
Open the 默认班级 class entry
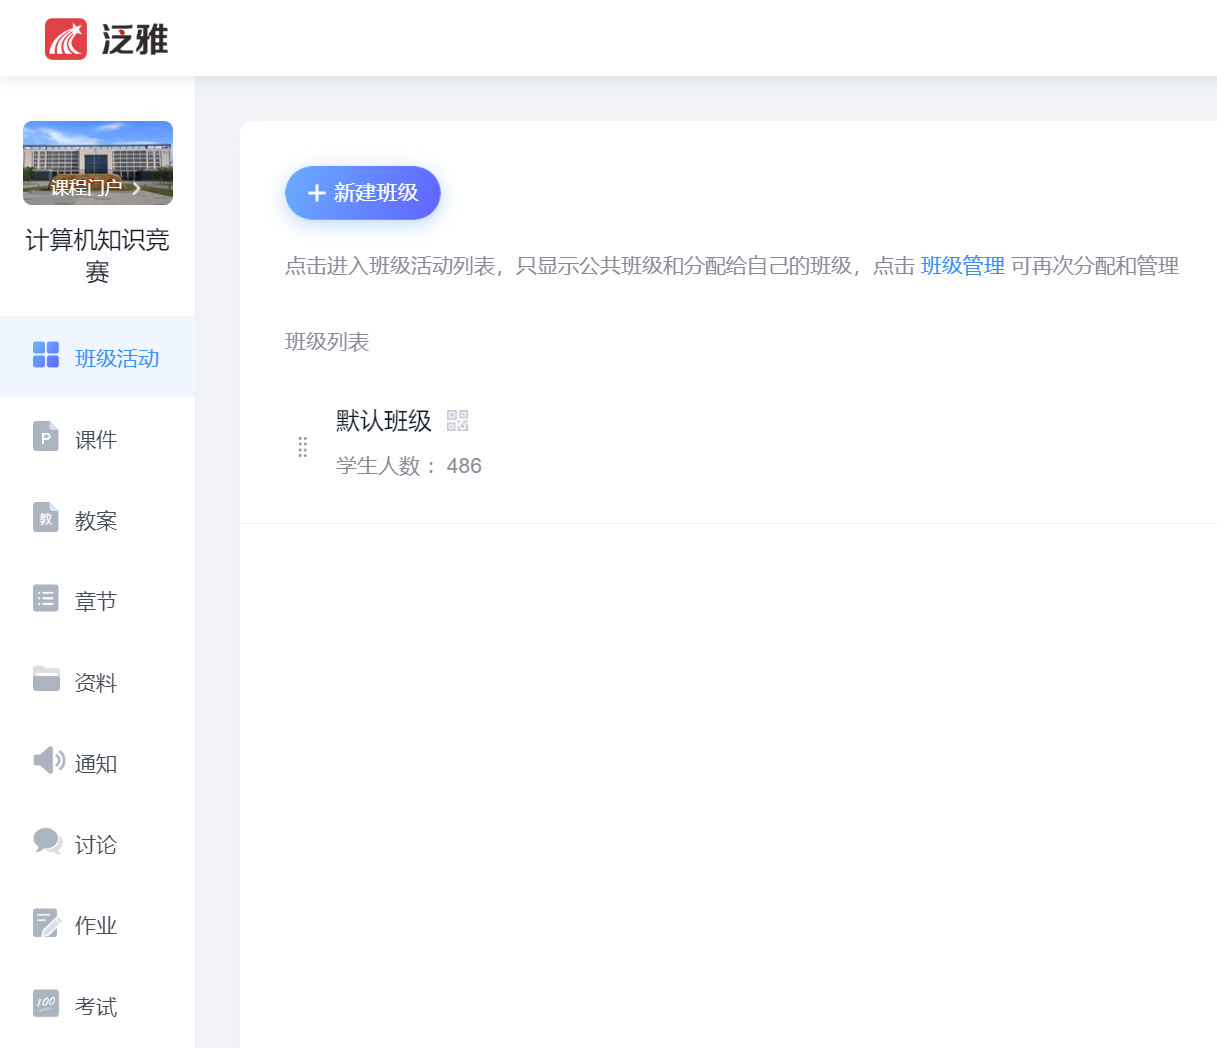pyautogui.click(x=384, y=421)
